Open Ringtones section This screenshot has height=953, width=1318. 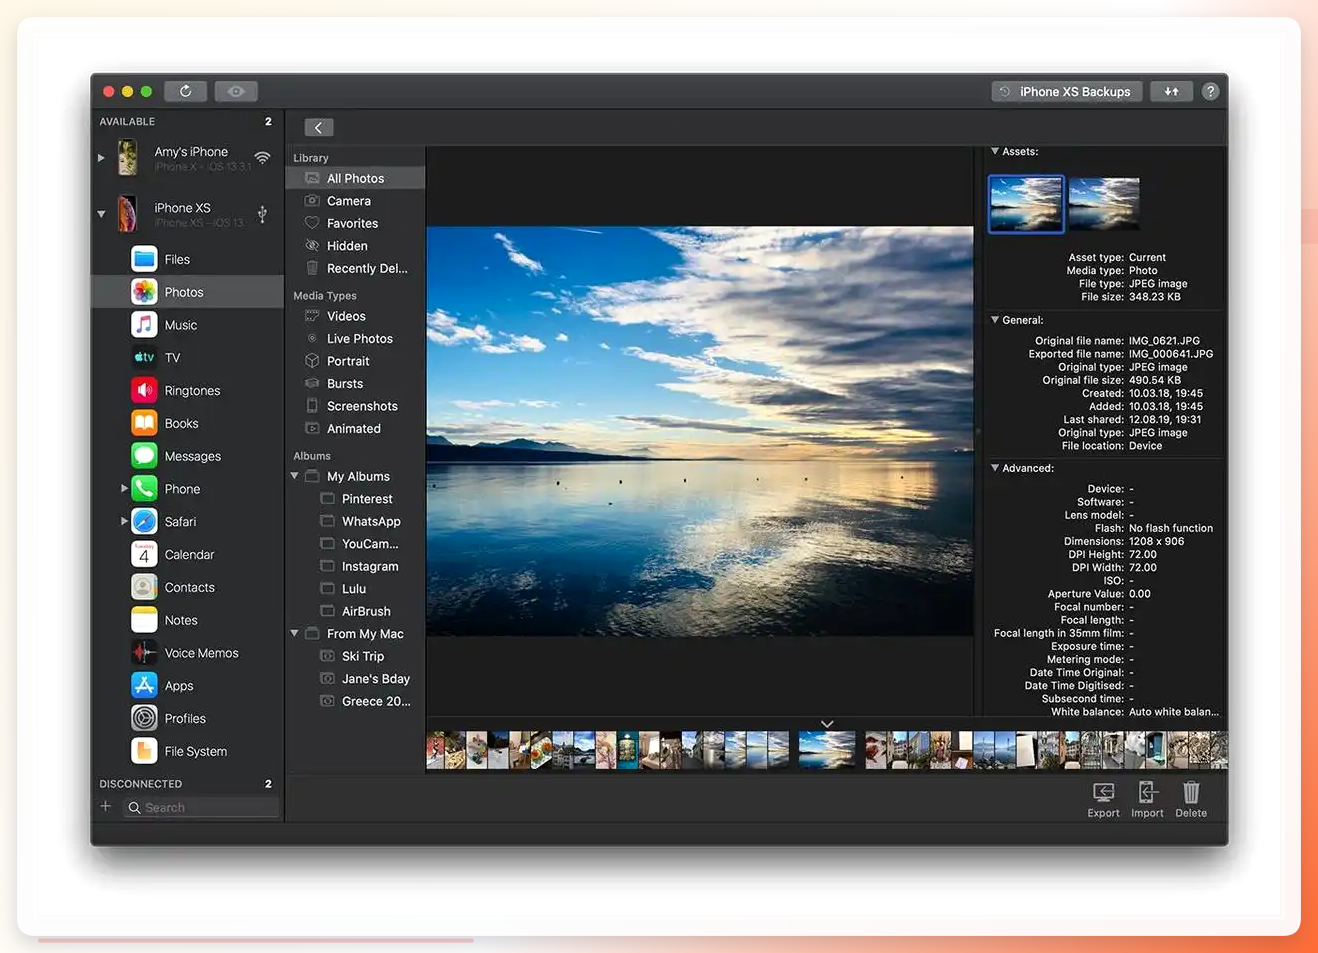pyautogui.click(x=189, y=390)
